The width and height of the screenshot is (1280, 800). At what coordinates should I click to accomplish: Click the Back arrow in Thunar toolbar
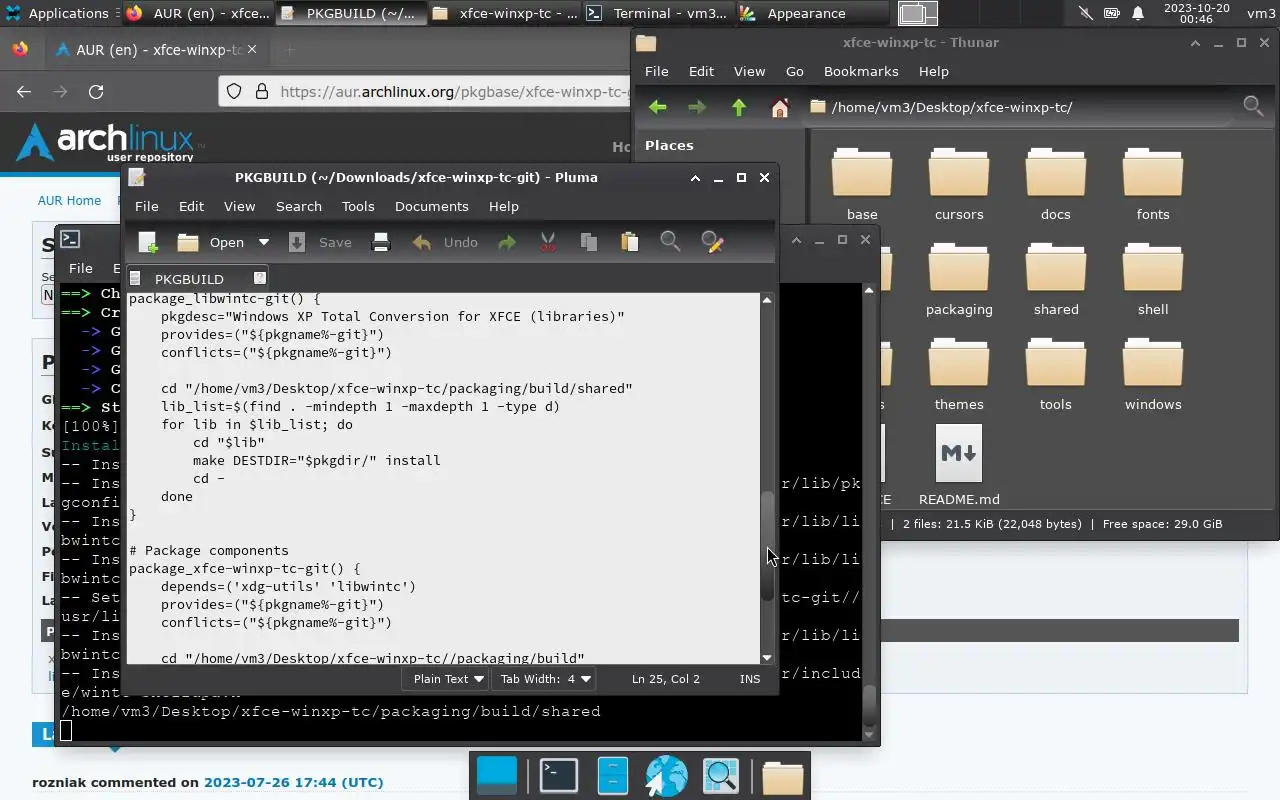(x=657, y=107)
